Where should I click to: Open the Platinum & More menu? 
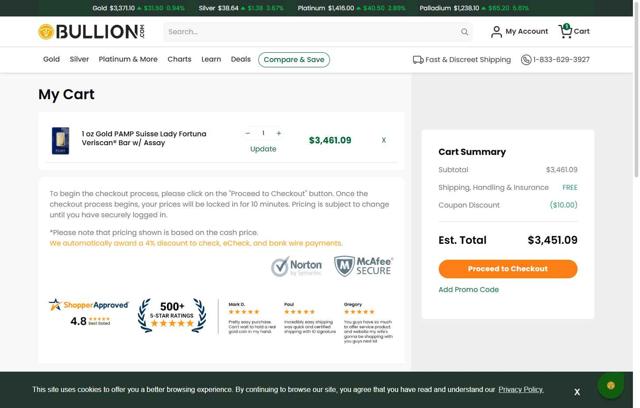tap(128, 59)
